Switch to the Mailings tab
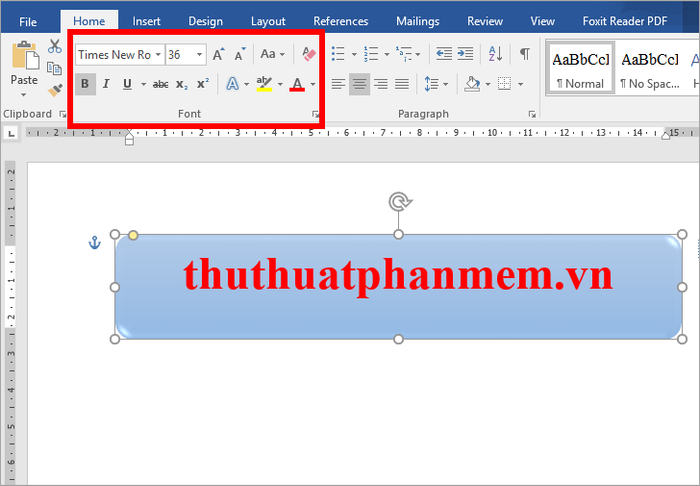The height and width of the screenshot is (486, 700). coord(418,21)
